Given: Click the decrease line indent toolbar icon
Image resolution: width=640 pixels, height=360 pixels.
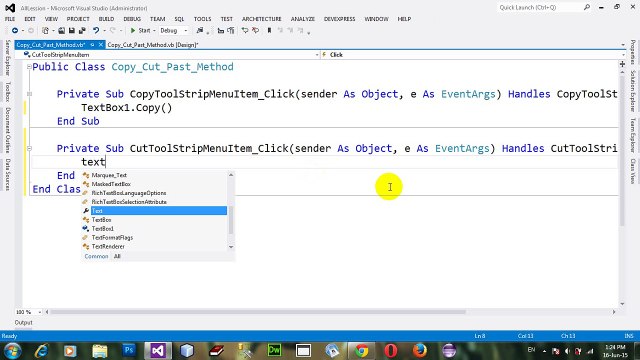Looking at the screenshot, I should click(x=221, y=31).
